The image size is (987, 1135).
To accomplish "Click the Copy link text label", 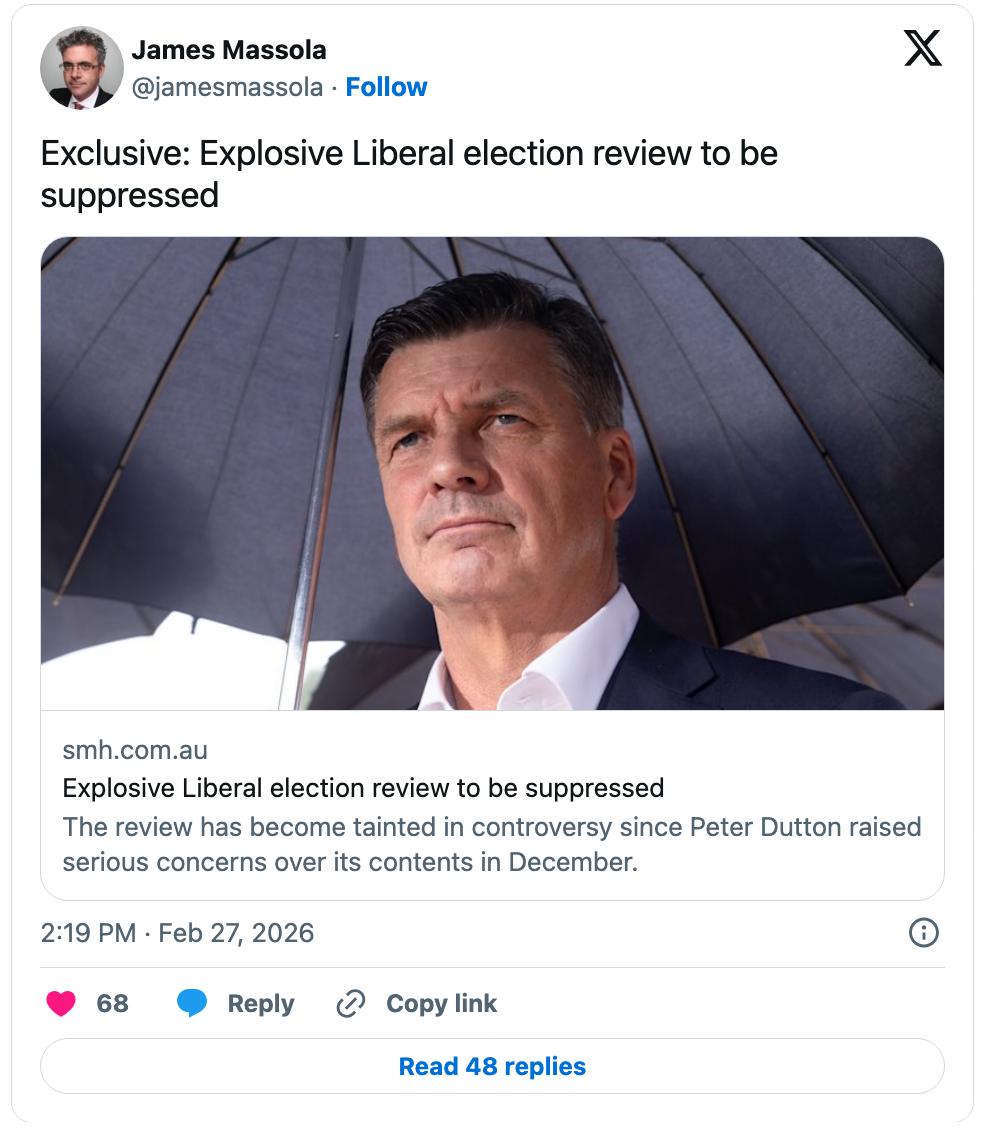I will pyautogui.click(x=441, y=1004).
